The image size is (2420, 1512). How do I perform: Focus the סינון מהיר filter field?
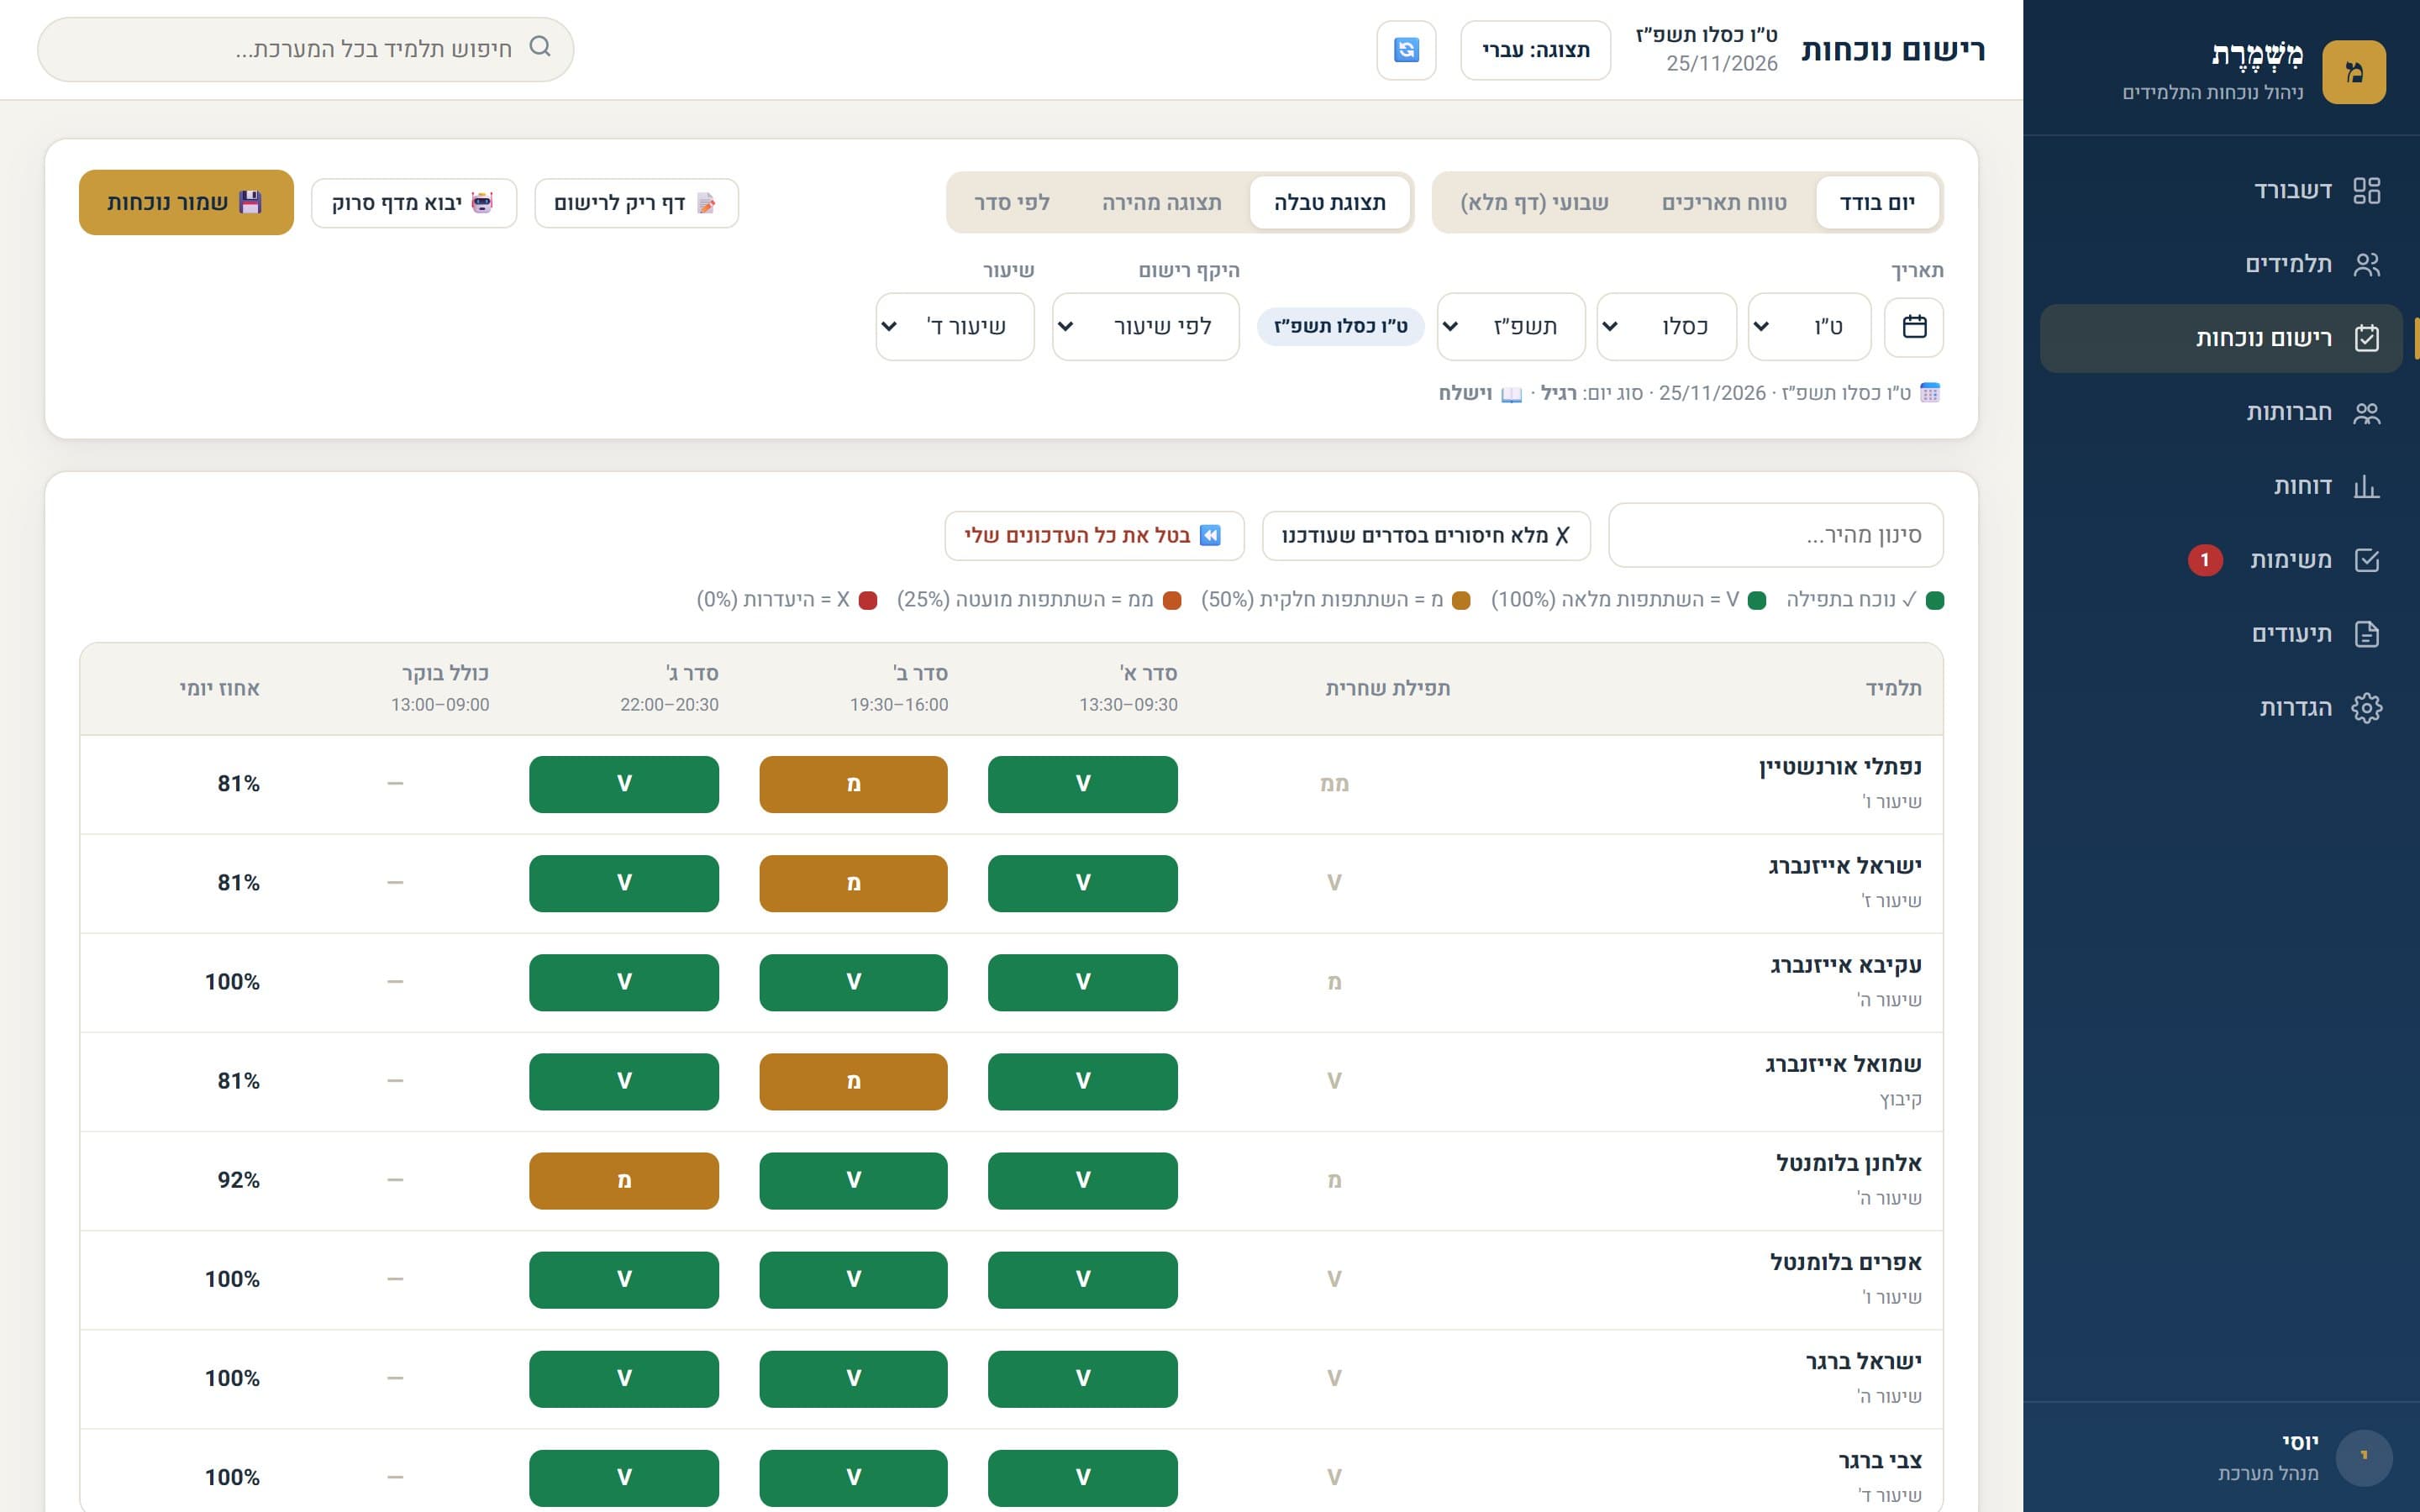(1776, 536)
